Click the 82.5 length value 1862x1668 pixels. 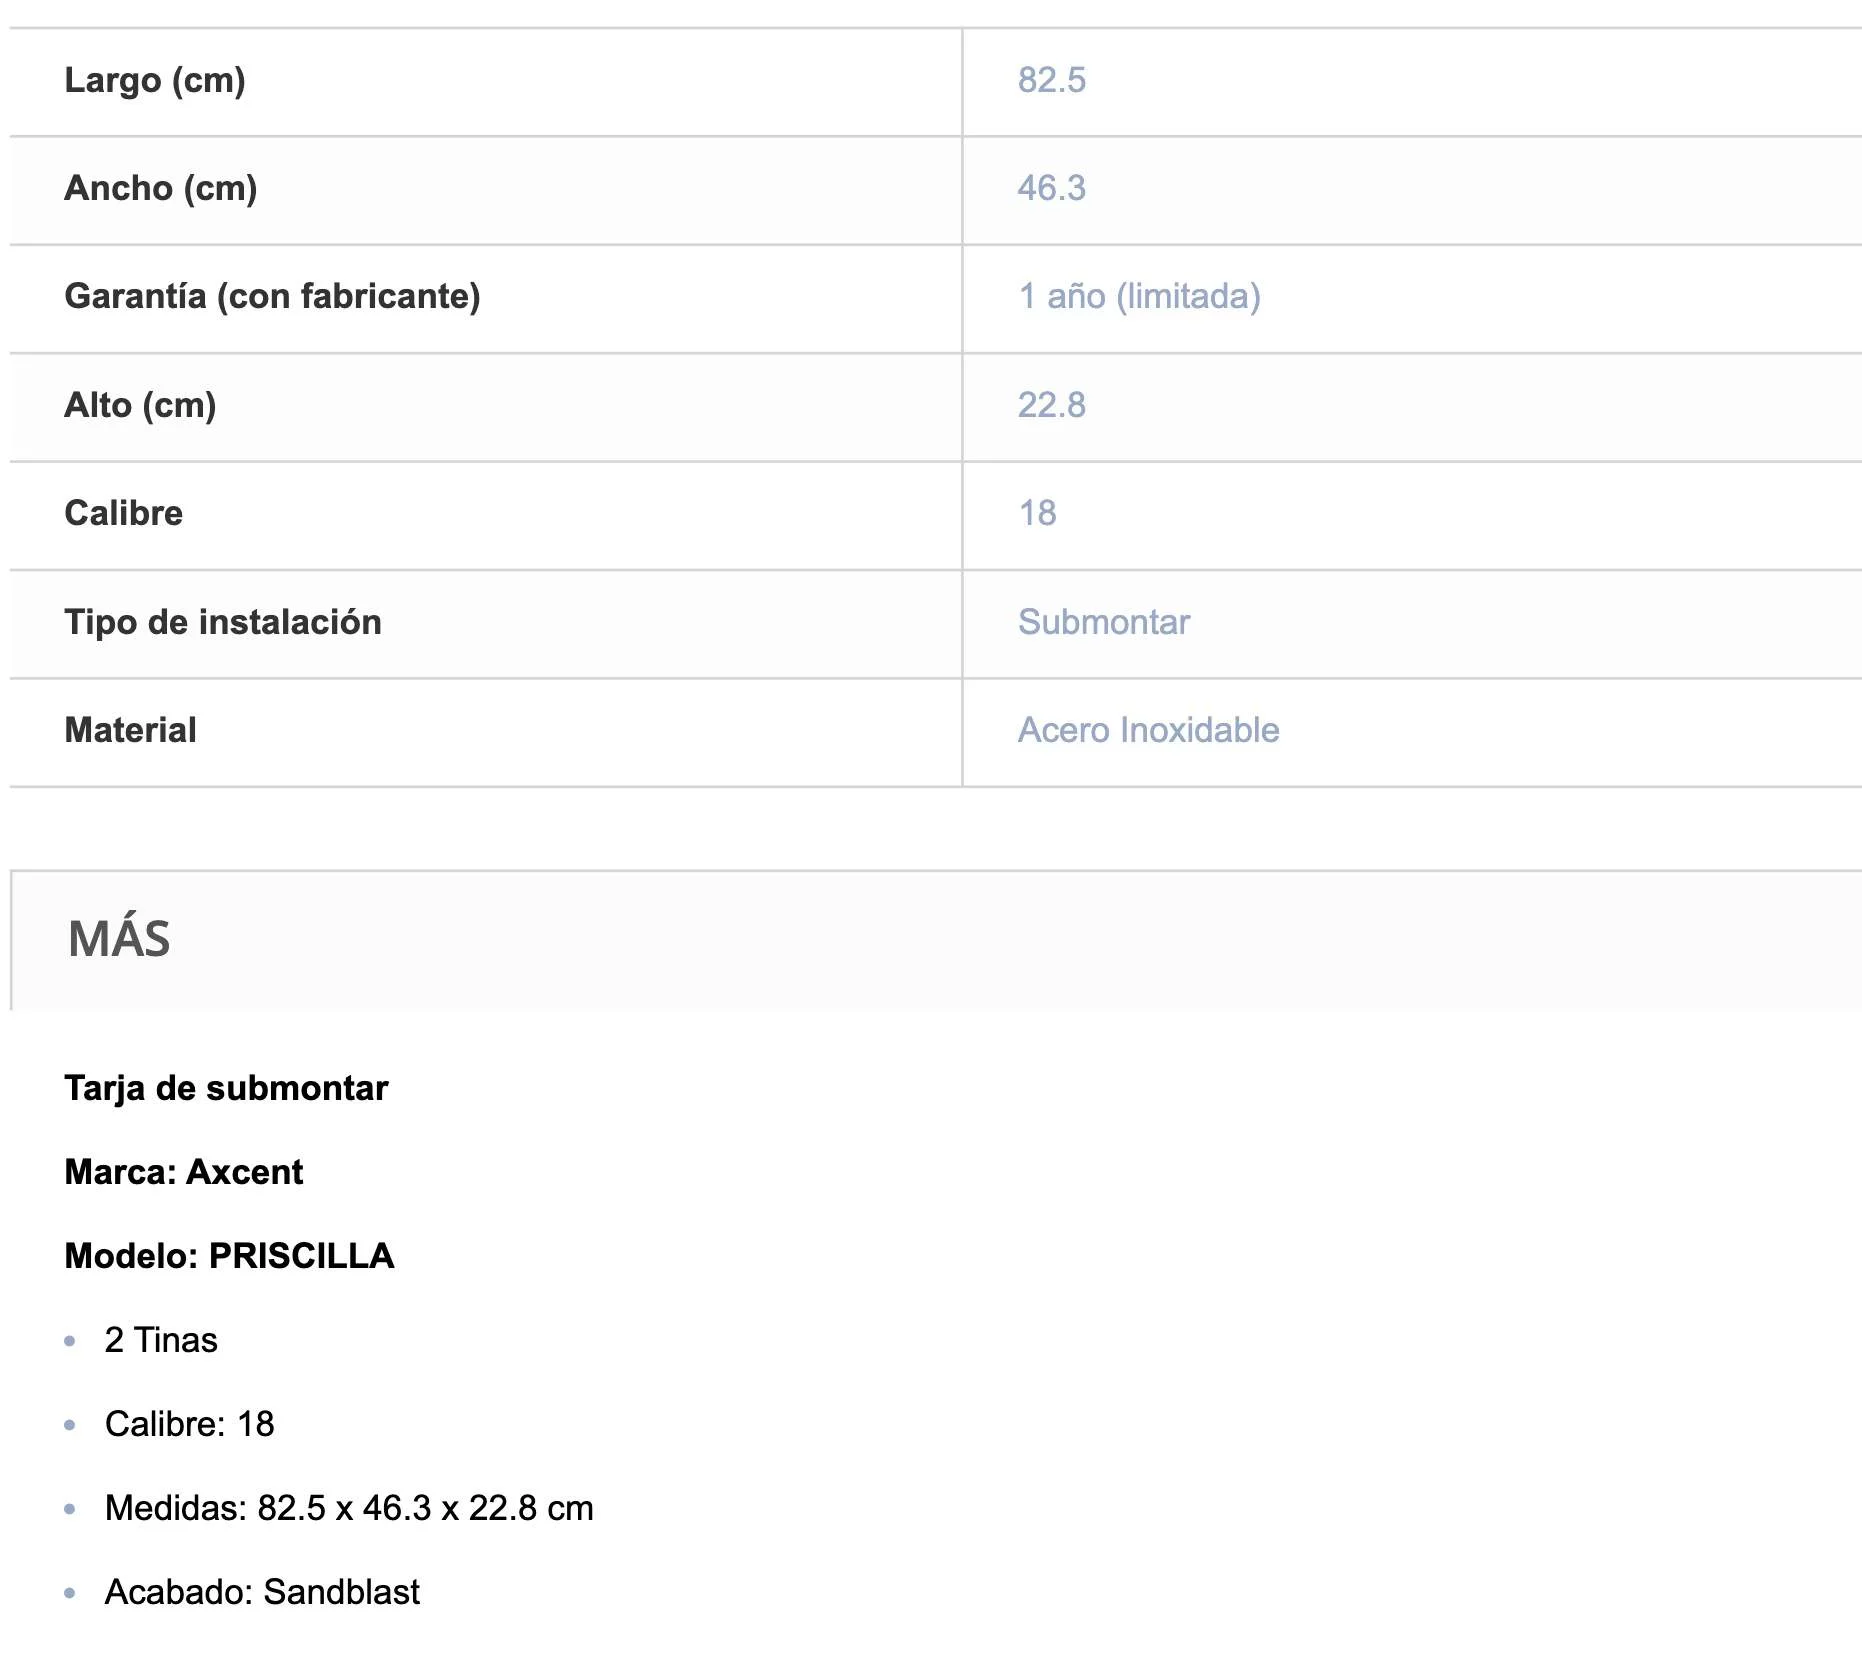(1051, 80)
